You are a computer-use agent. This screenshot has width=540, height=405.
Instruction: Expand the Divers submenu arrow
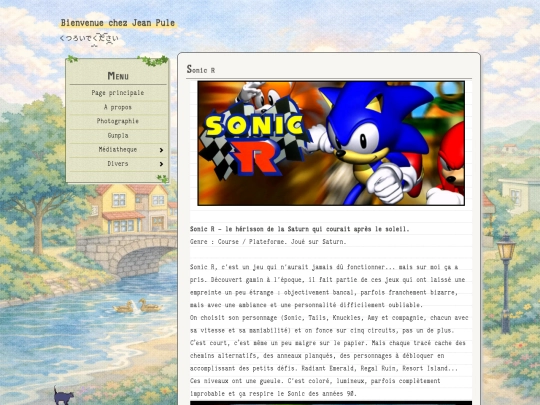click(x=161, y=164)
